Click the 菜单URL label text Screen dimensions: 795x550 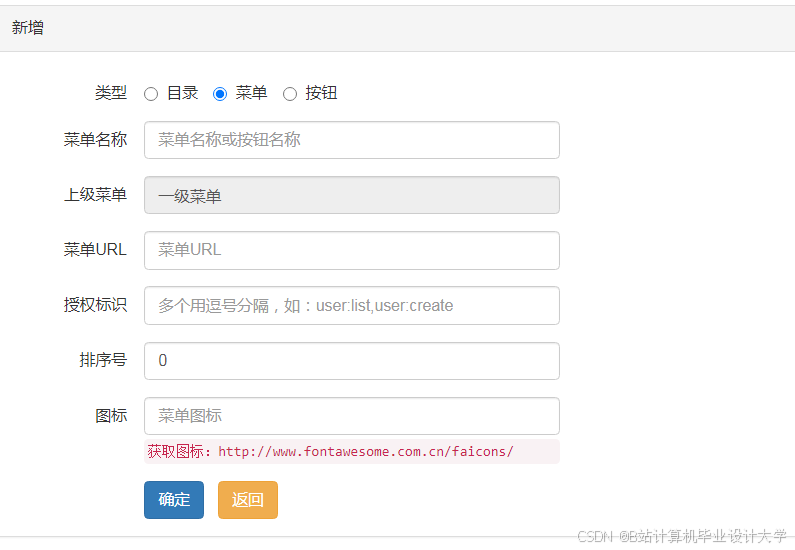pos(95,249)
